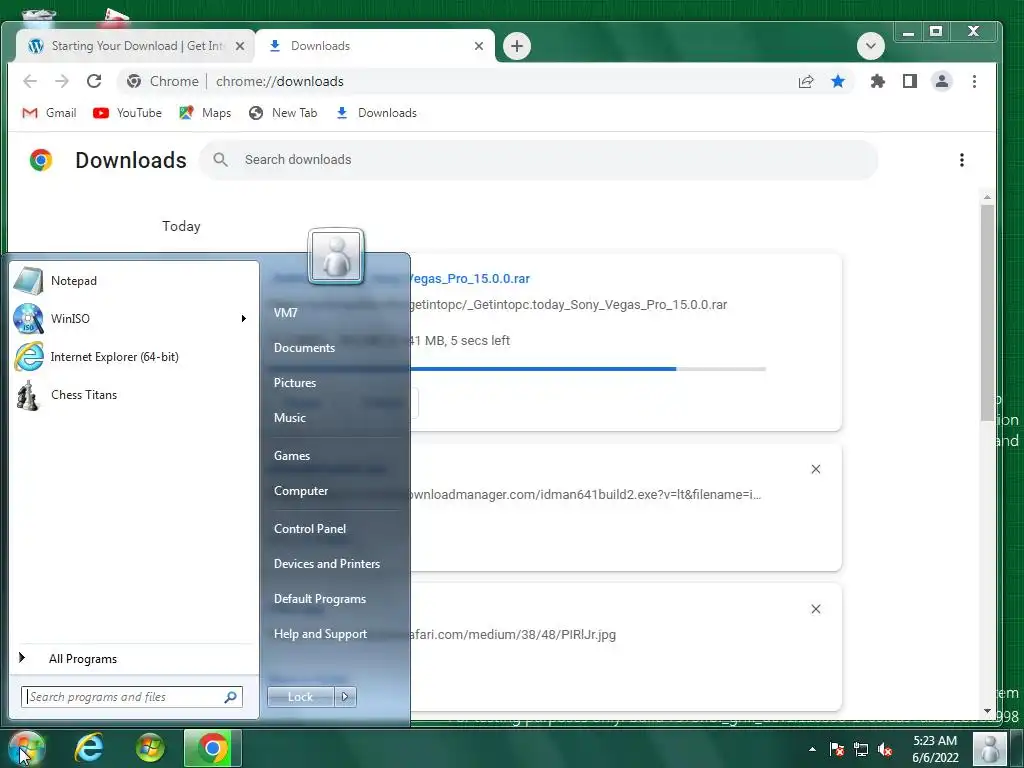Start Chess Titans from the Start menu
Image resolution: width=1024 pixels, height=768 pixels.
click(x=134, y=394)
